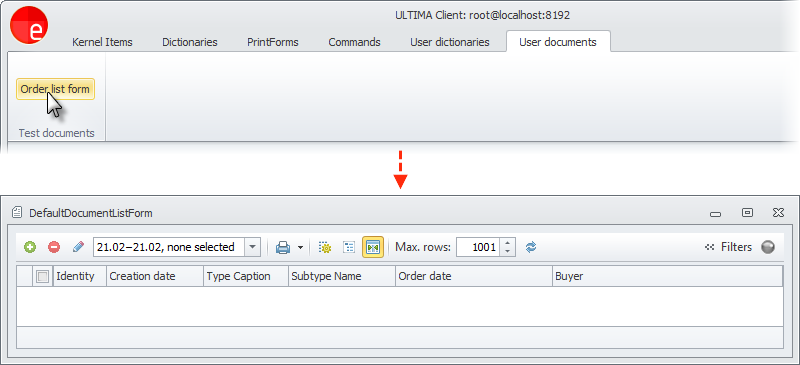Click the green add document icon

(x=30, y=248)
